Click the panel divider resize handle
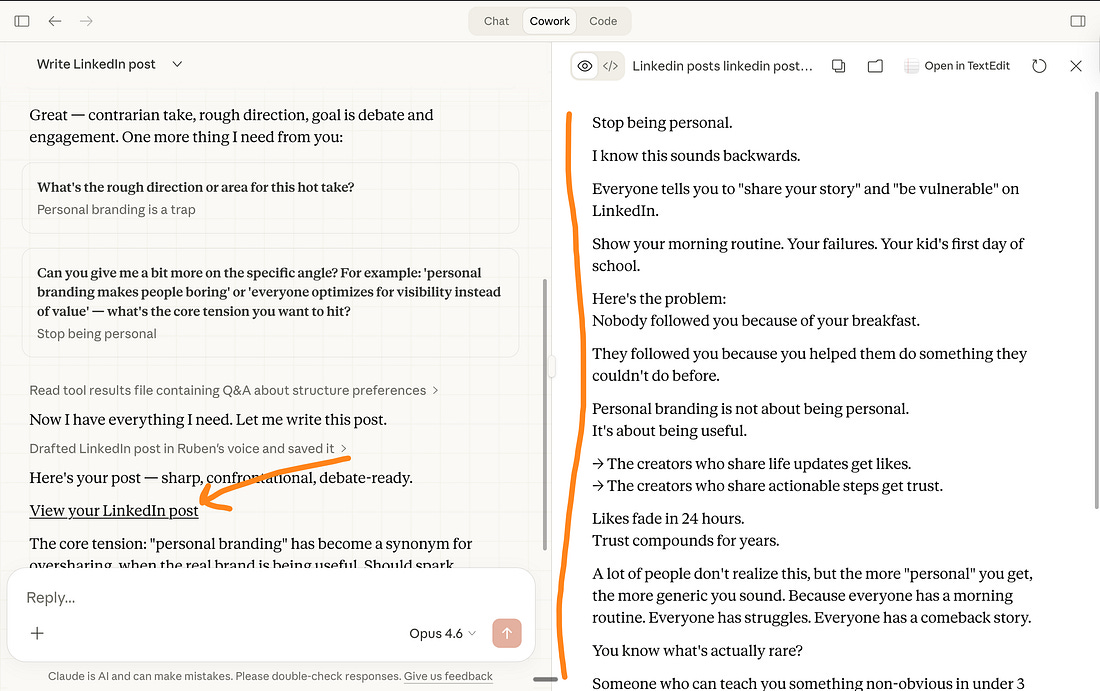 pos(551,367)
